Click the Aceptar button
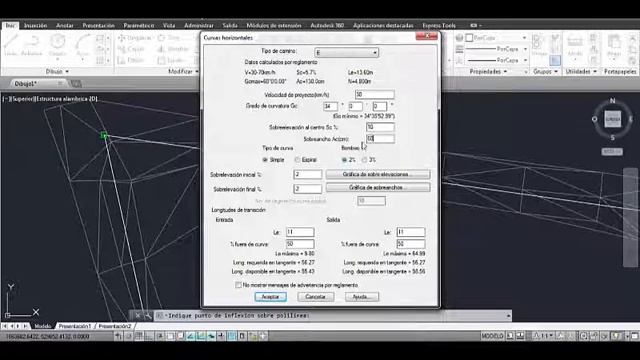The image size is (640, 360). click(270, 297)
